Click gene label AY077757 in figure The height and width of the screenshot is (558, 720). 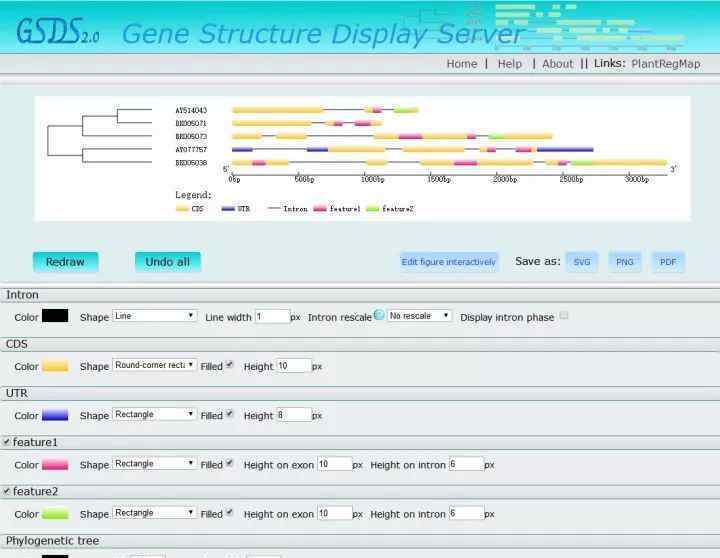(191, 150)
